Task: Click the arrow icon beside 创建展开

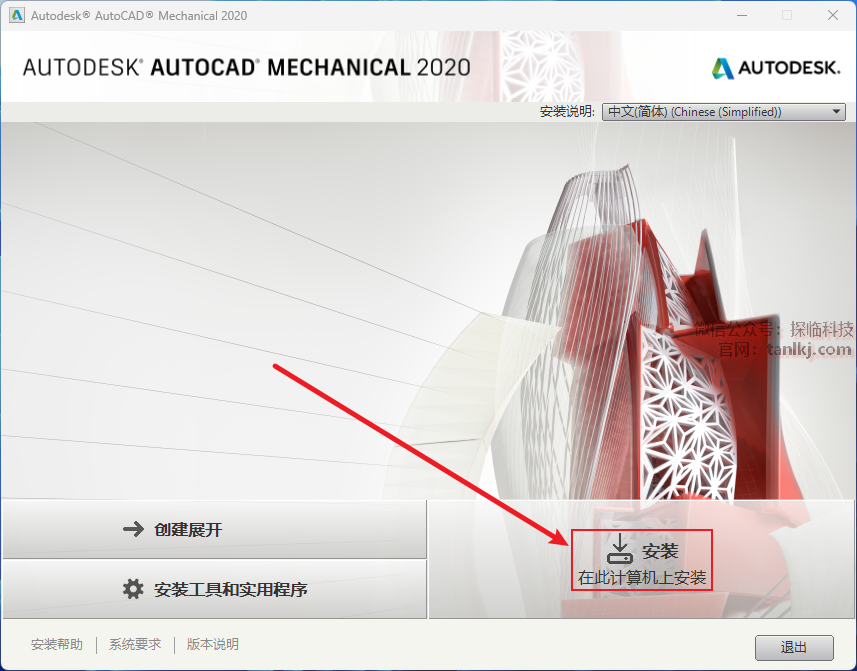Action: coord(133,529)
